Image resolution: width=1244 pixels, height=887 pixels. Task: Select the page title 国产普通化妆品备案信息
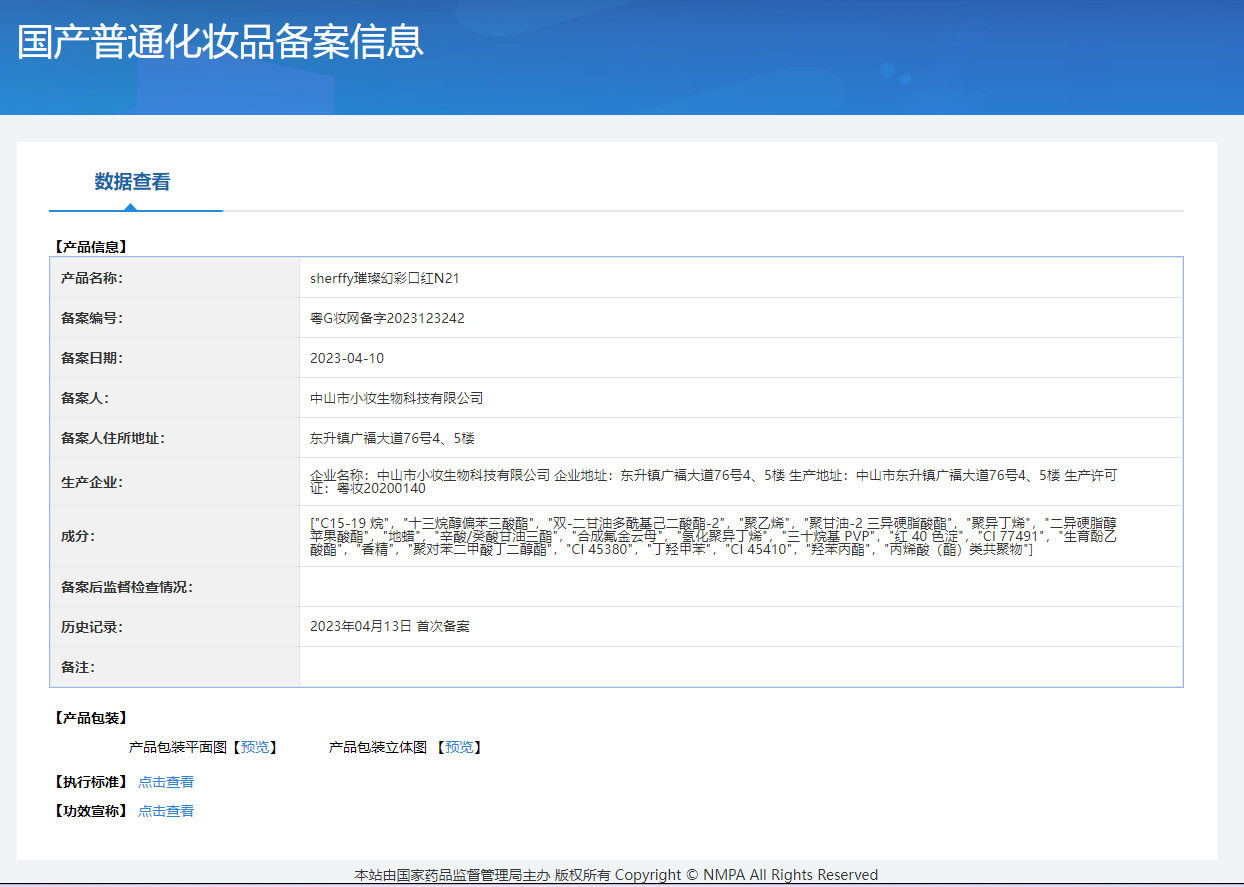(220, 41)
